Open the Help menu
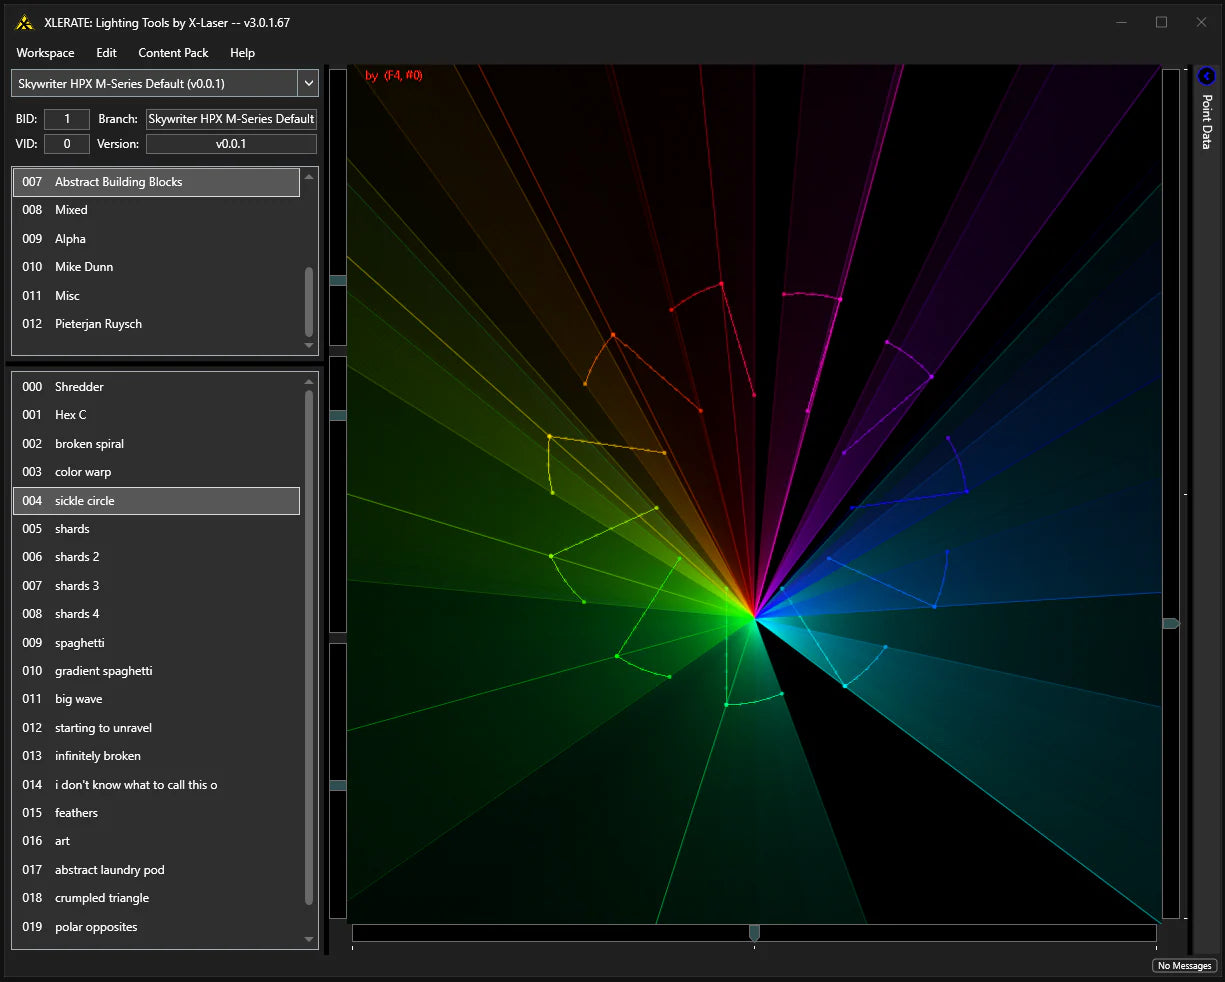Viewport: 1225px width, 982px height. click(242, 53)
